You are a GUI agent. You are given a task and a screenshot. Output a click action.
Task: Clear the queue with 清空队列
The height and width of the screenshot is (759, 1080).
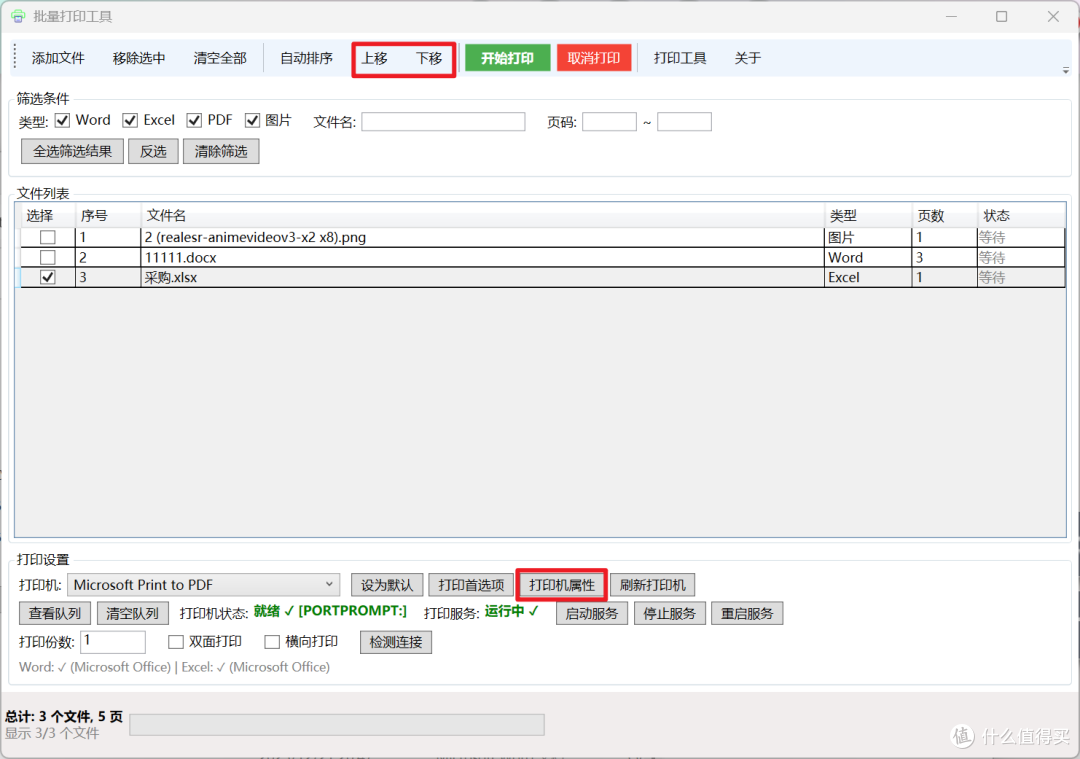click(132, 614)
